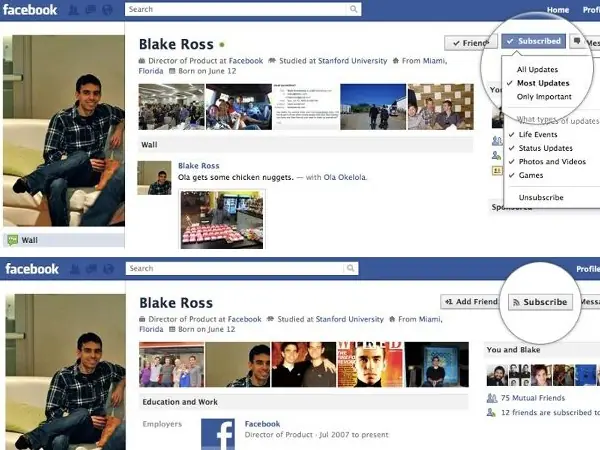Click Facebook employer logo icon
The height and width of the screenshot is (450, 600).
pos(218,434)
